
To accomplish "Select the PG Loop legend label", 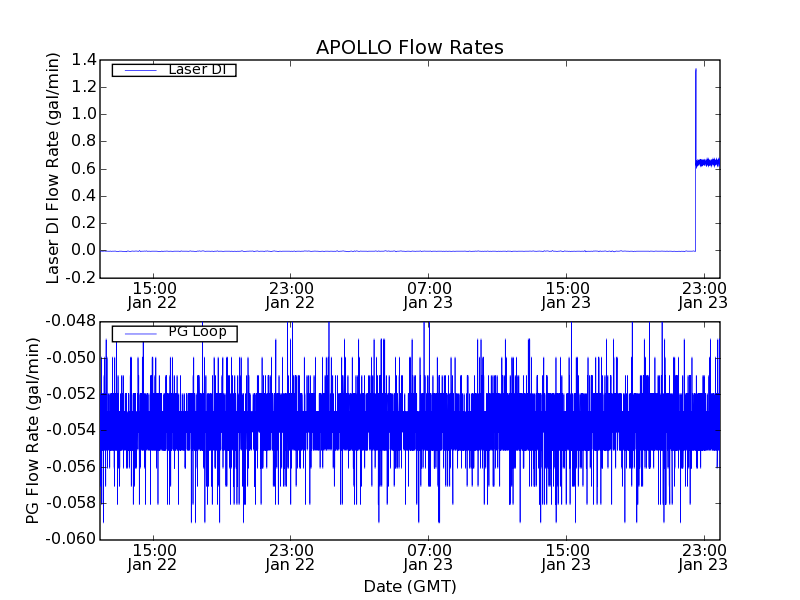I will [x=197, y=332].
